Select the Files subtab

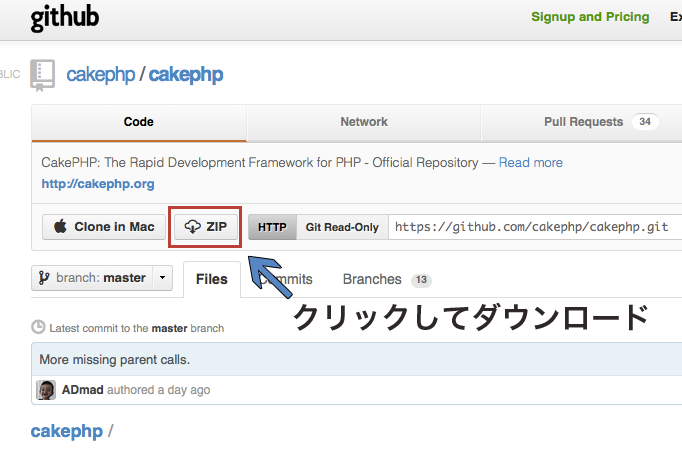point(211,279)
